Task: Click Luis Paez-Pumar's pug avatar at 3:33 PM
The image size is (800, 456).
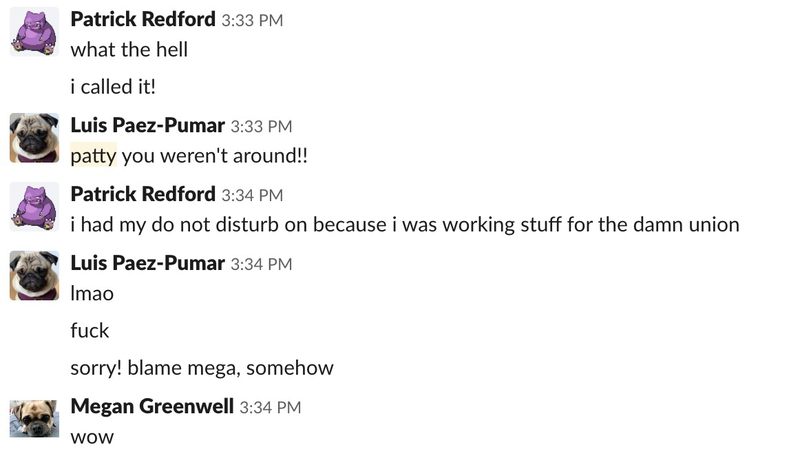Action: point(34,138)
